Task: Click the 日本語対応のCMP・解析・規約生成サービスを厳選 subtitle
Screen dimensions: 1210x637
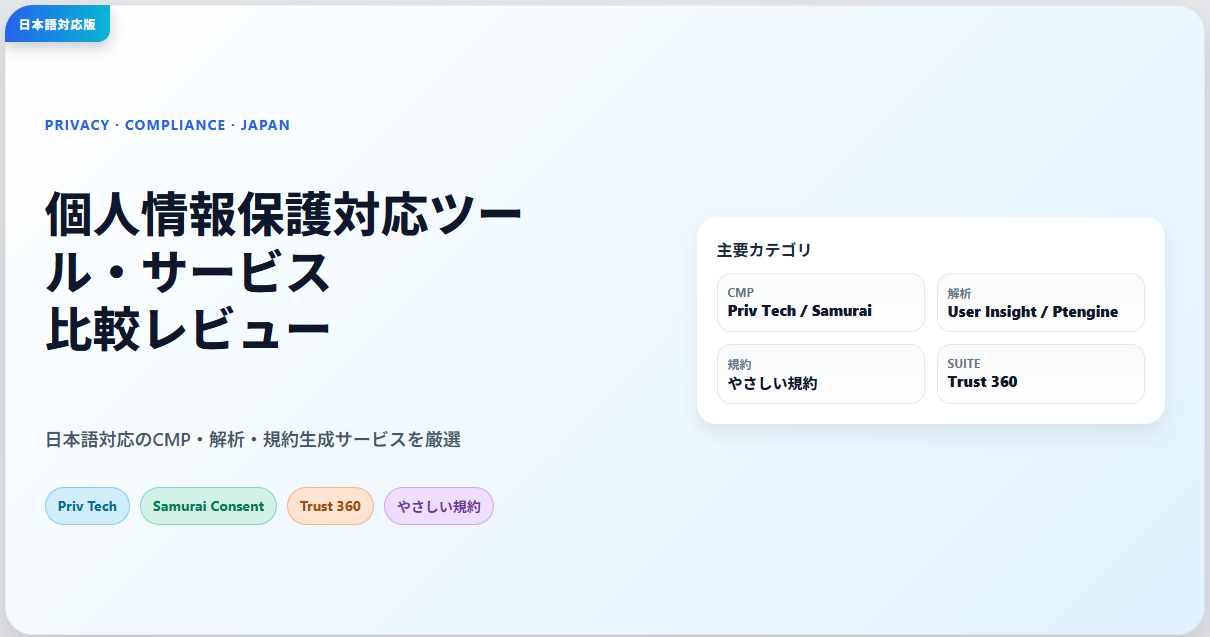Action: [x=253, y=439]
